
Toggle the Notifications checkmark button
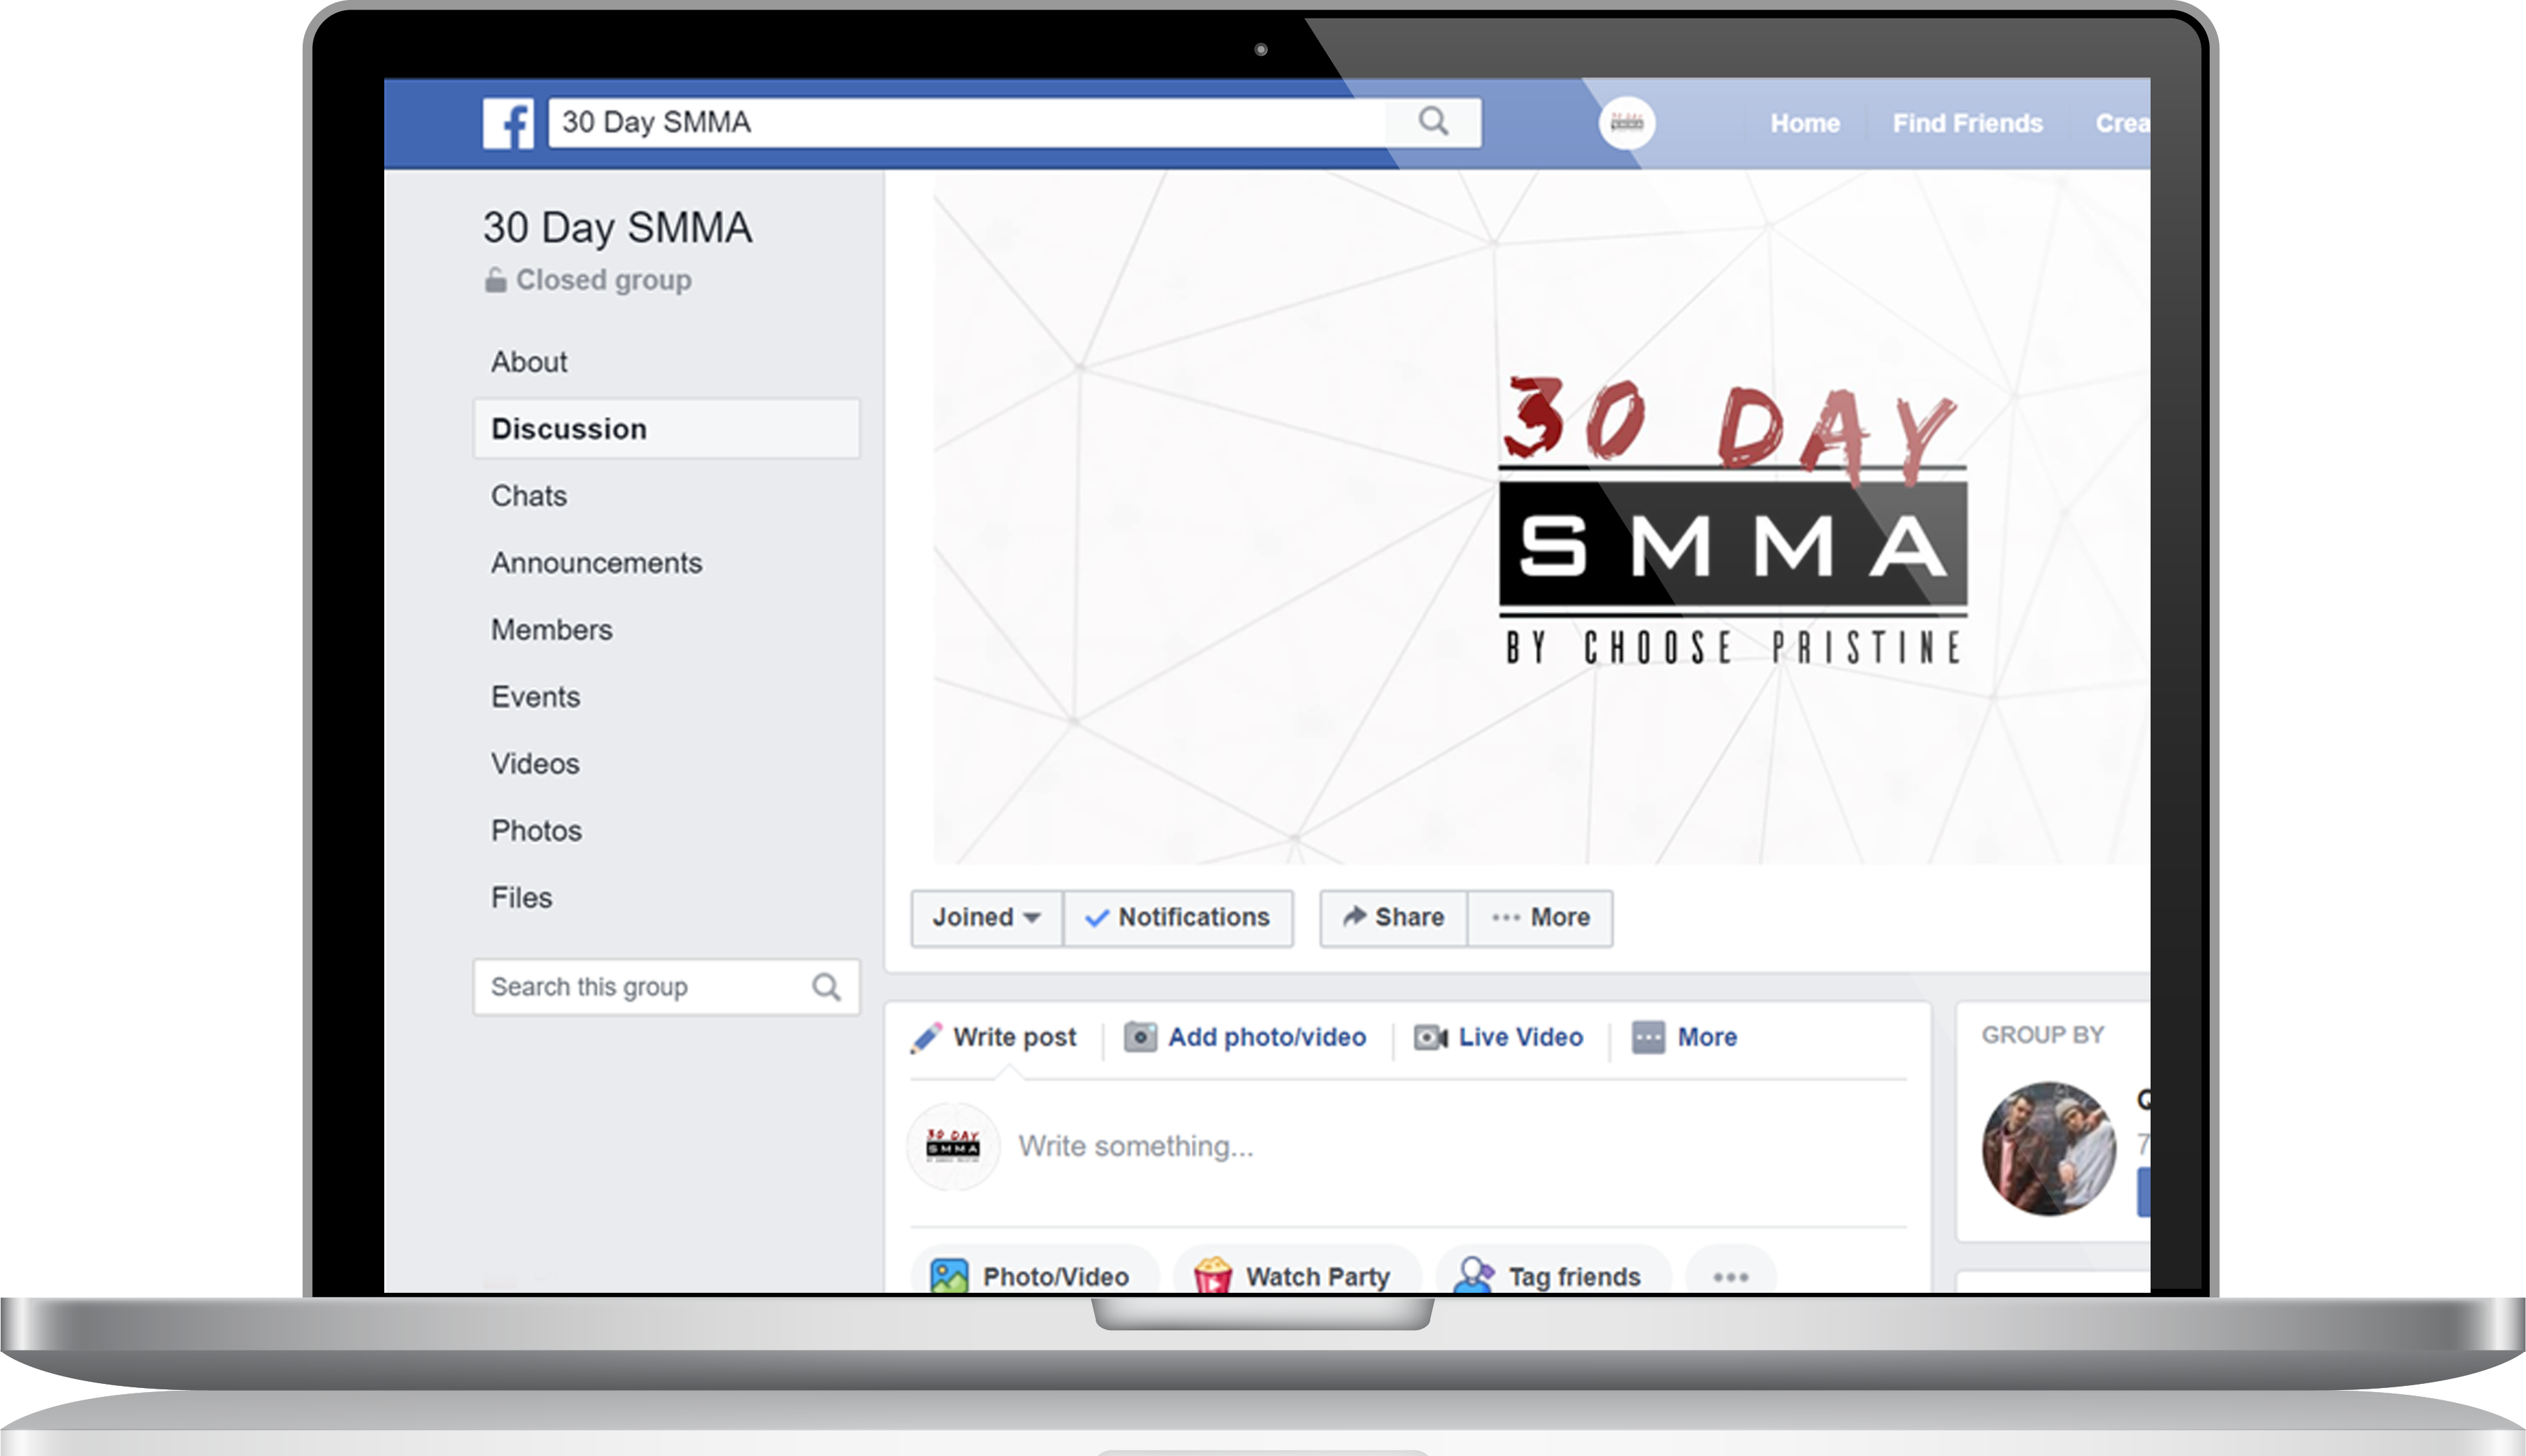pyautogui.click(x=1178, y=918)
